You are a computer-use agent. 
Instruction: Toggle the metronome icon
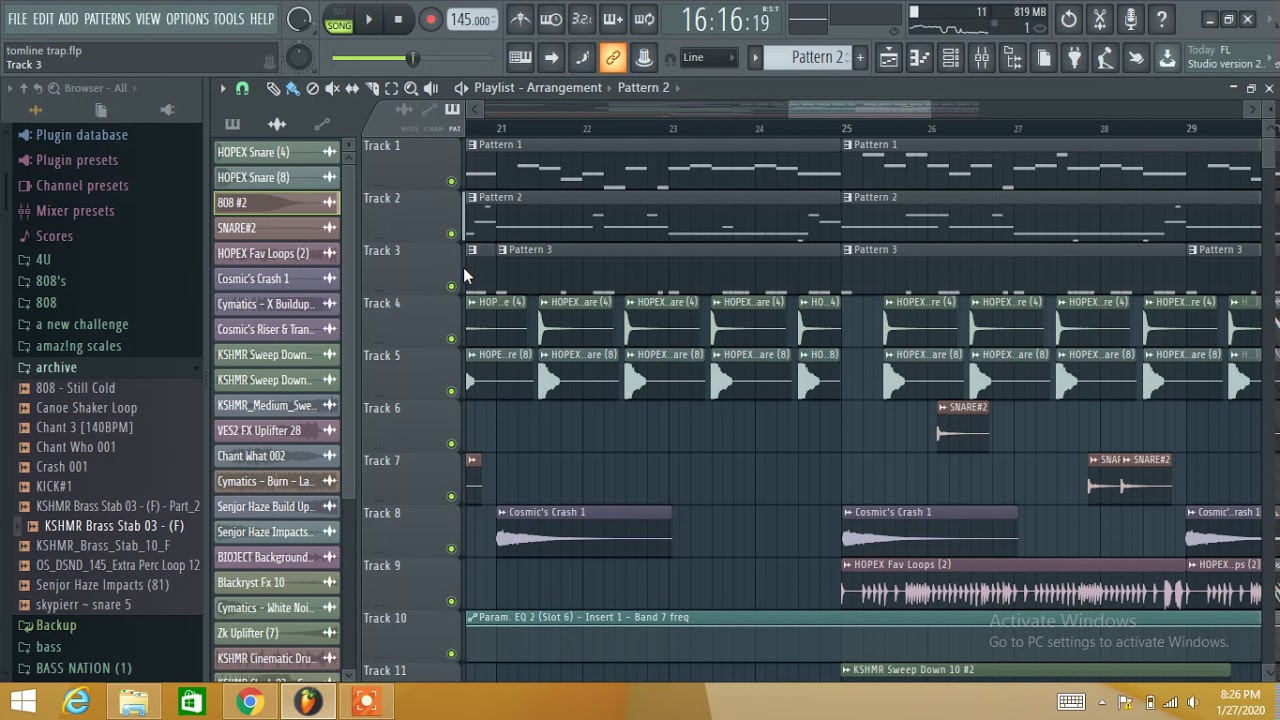(x=520, y=19)
